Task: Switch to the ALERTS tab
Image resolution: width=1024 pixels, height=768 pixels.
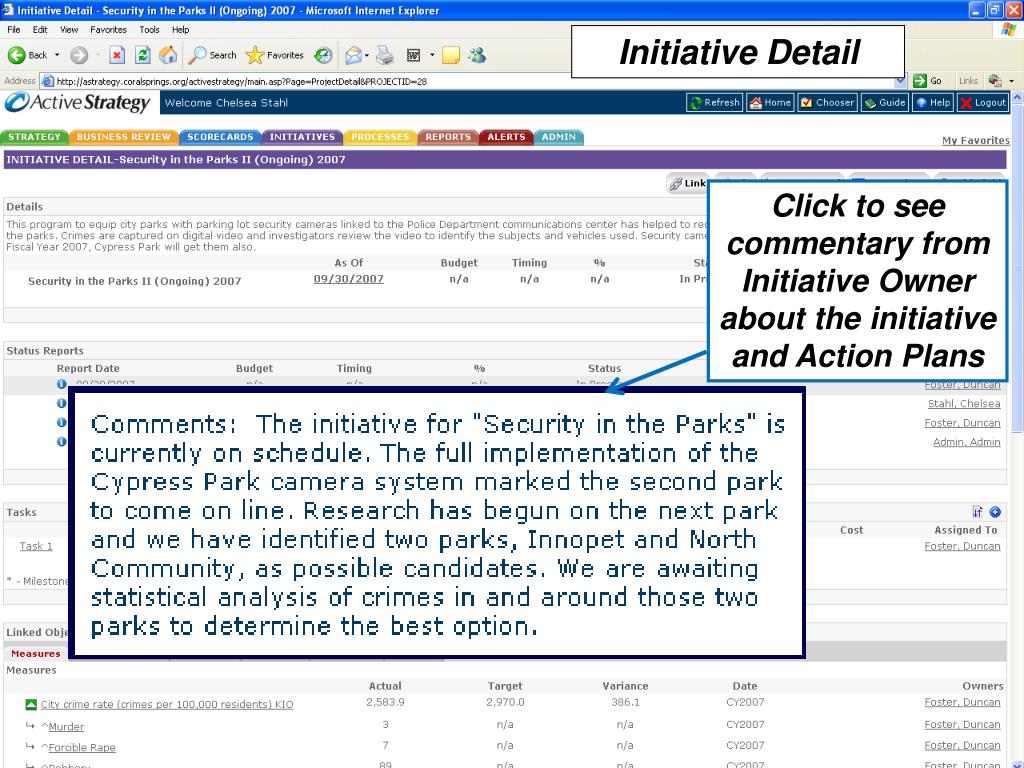Action: tap(506, 137)
